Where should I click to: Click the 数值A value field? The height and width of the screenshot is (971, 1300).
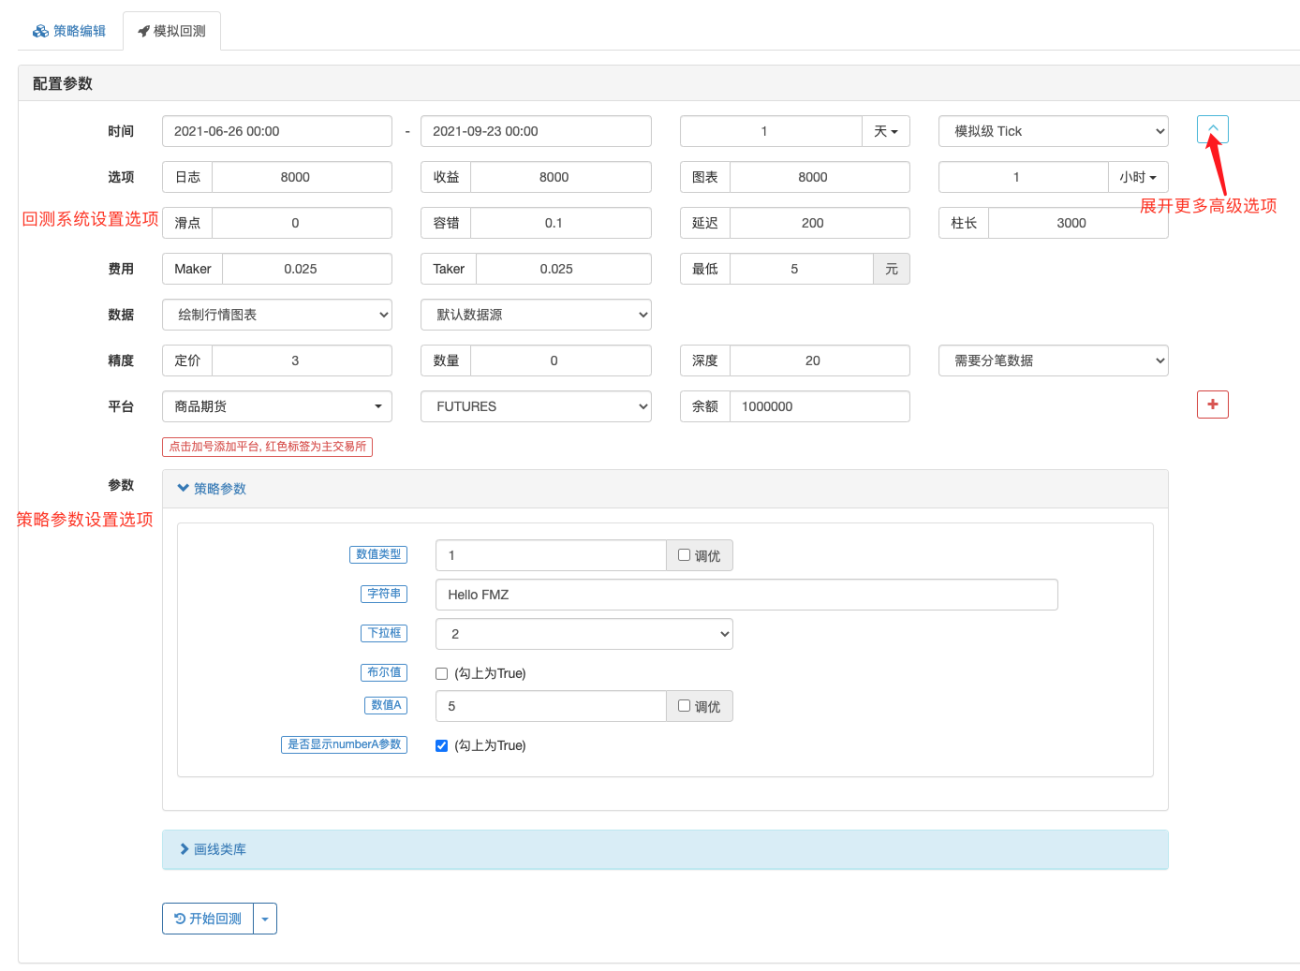tap(551, 706)
